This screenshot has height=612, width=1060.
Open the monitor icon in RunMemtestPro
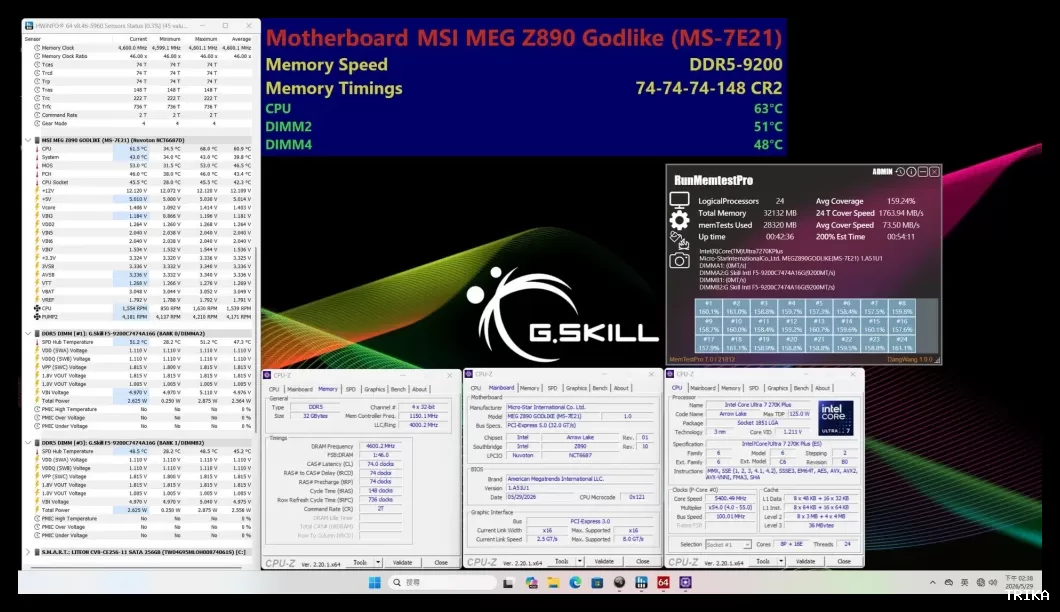pyautogui.click(x=679, y=200)
